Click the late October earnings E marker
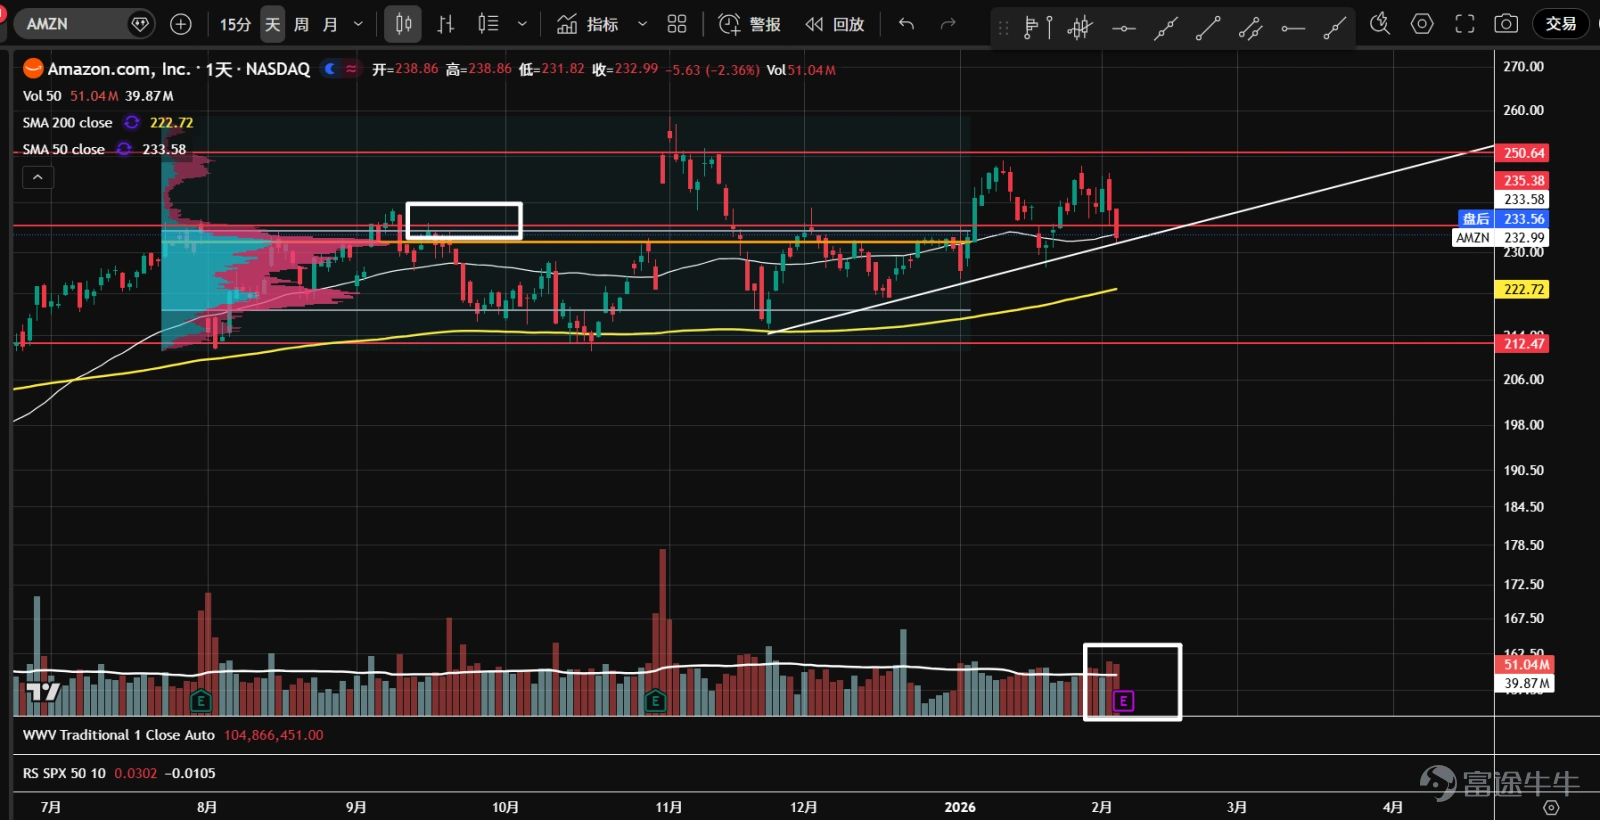This screenshot has width=1600, height=820. tap(656, 701)
